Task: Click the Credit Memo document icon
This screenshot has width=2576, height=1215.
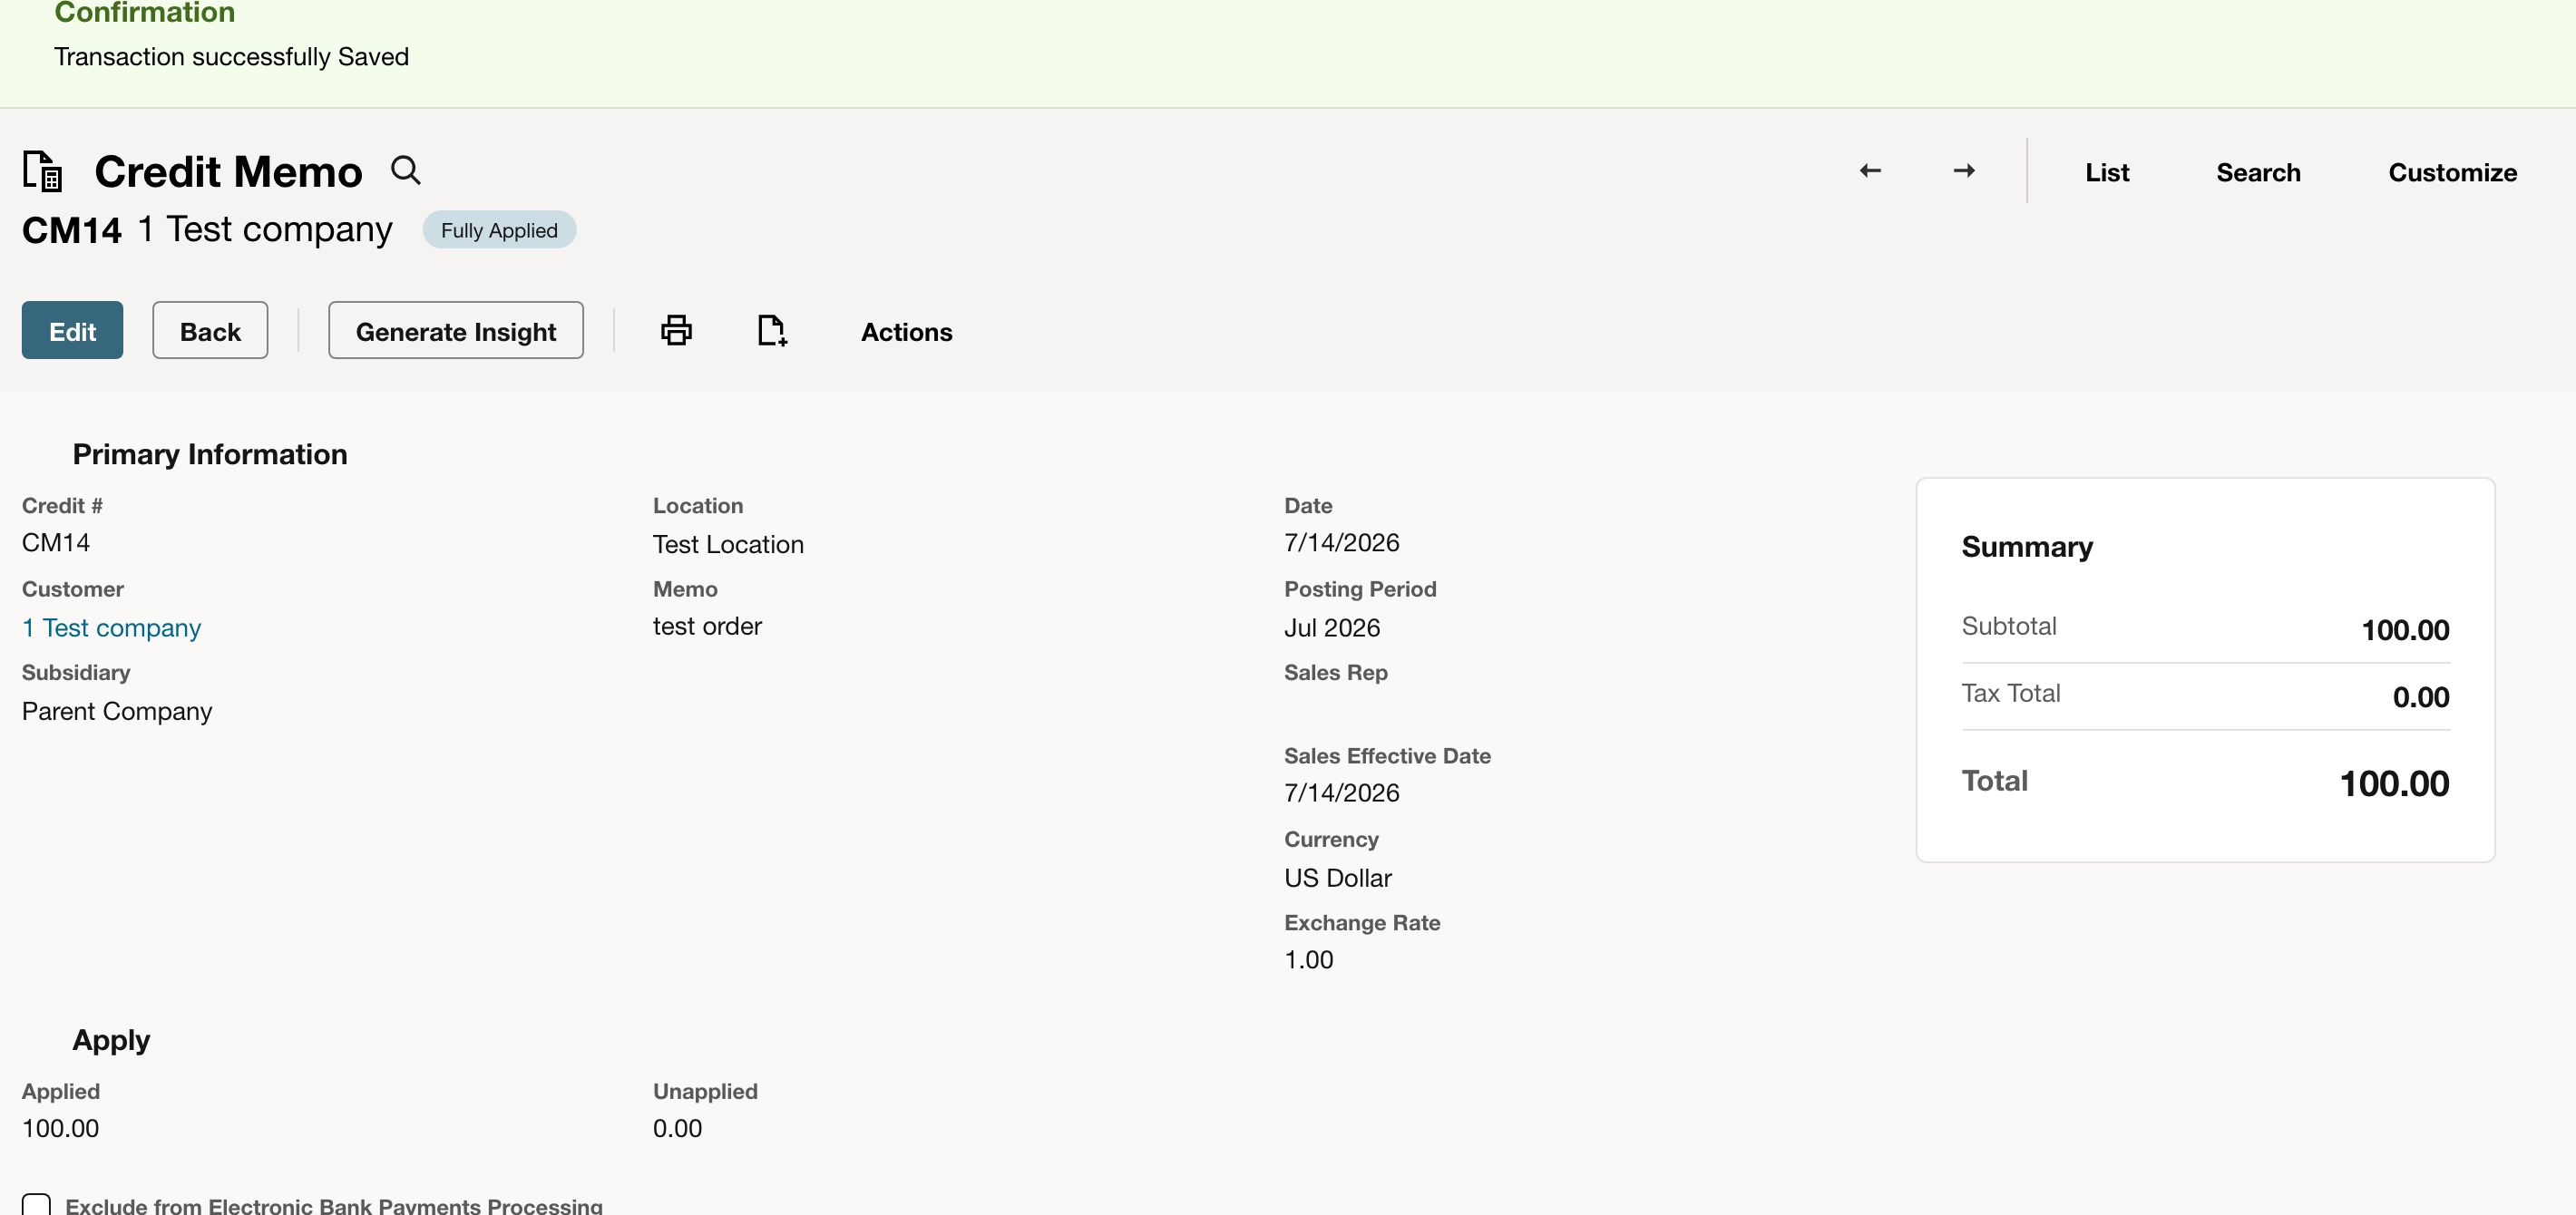Action: tap(43, 170)
